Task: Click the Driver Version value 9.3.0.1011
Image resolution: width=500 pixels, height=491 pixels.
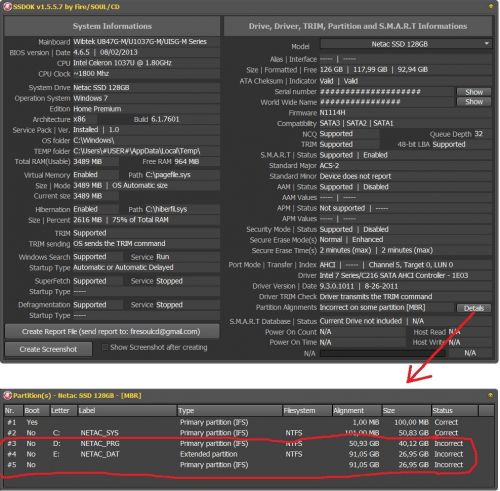Action: (337, 286)
